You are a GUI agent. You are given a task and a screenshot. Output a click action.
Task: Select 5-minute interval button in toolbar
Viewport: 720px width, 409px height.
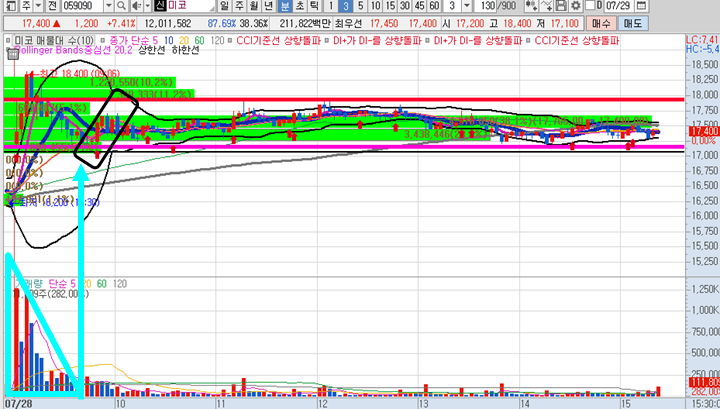pyautogui.click(x=360, y=6)
